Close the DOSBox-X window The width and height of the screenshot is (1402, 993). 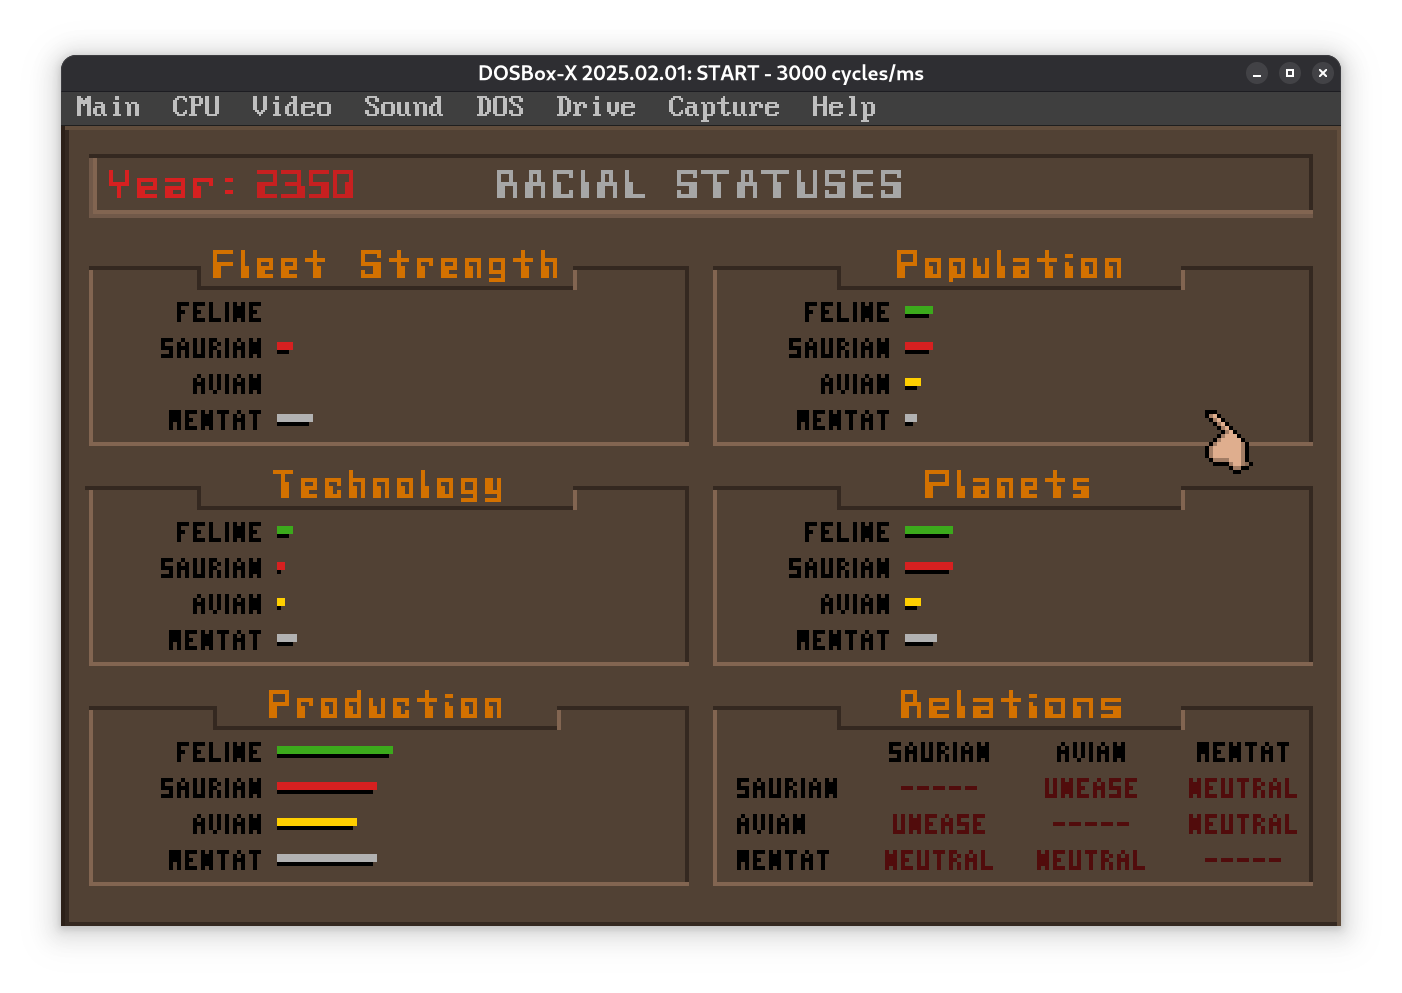coord(1322,73)
